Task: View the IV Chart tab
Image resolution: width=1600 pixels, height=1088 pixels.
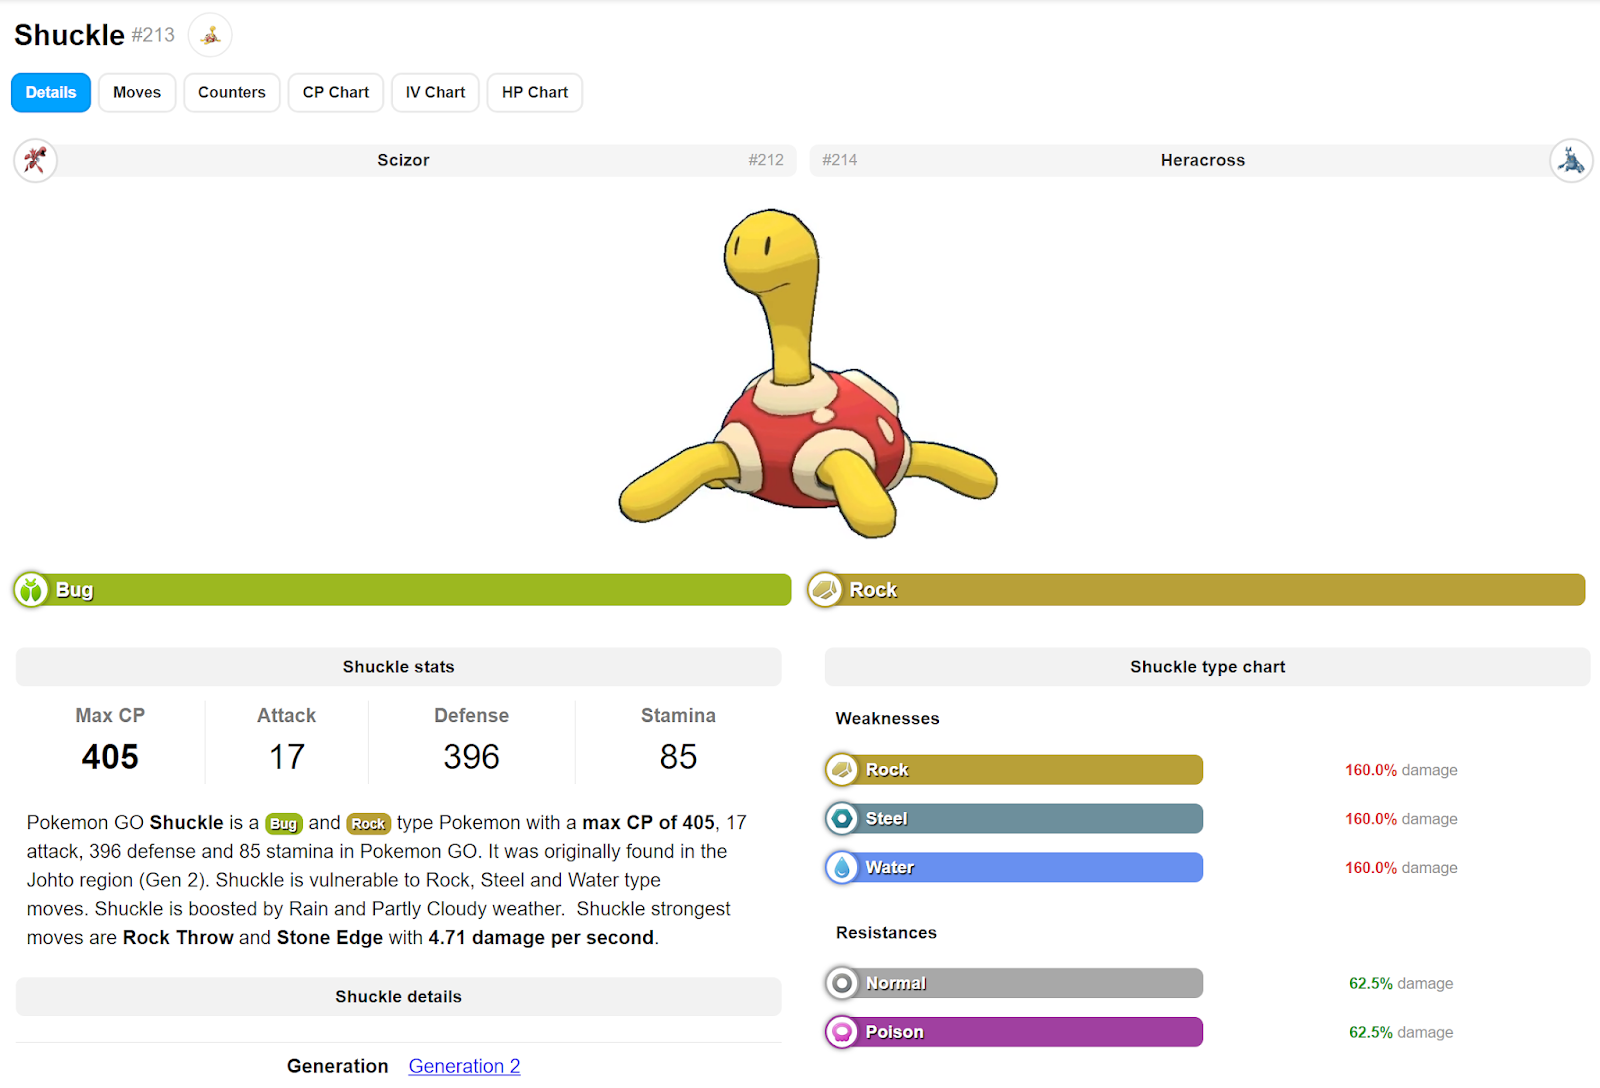Action: tap(435, 92)
